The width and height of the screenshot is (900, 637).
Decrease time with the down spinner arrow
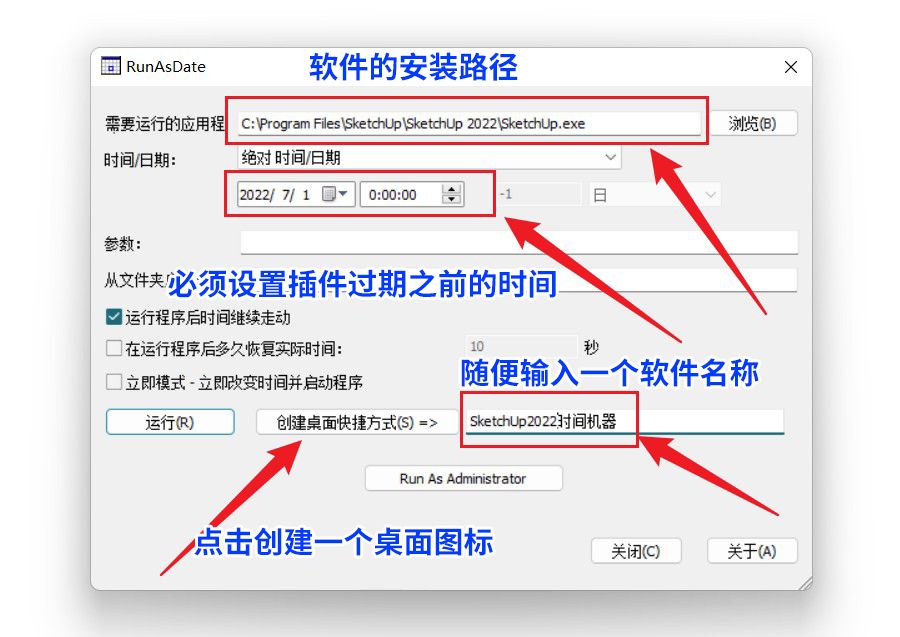coord(452,199)
